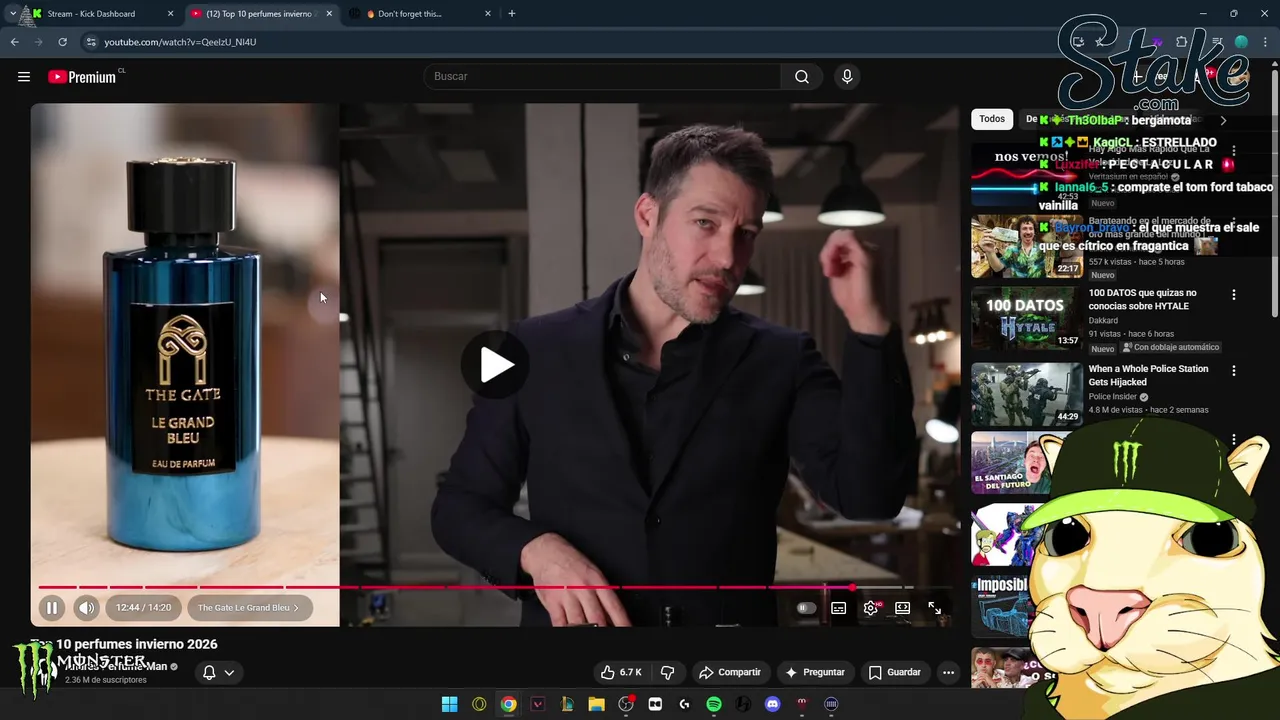The image size is (1280, 720).
Task: Open the Compartir share button
Action: (730, 672)
